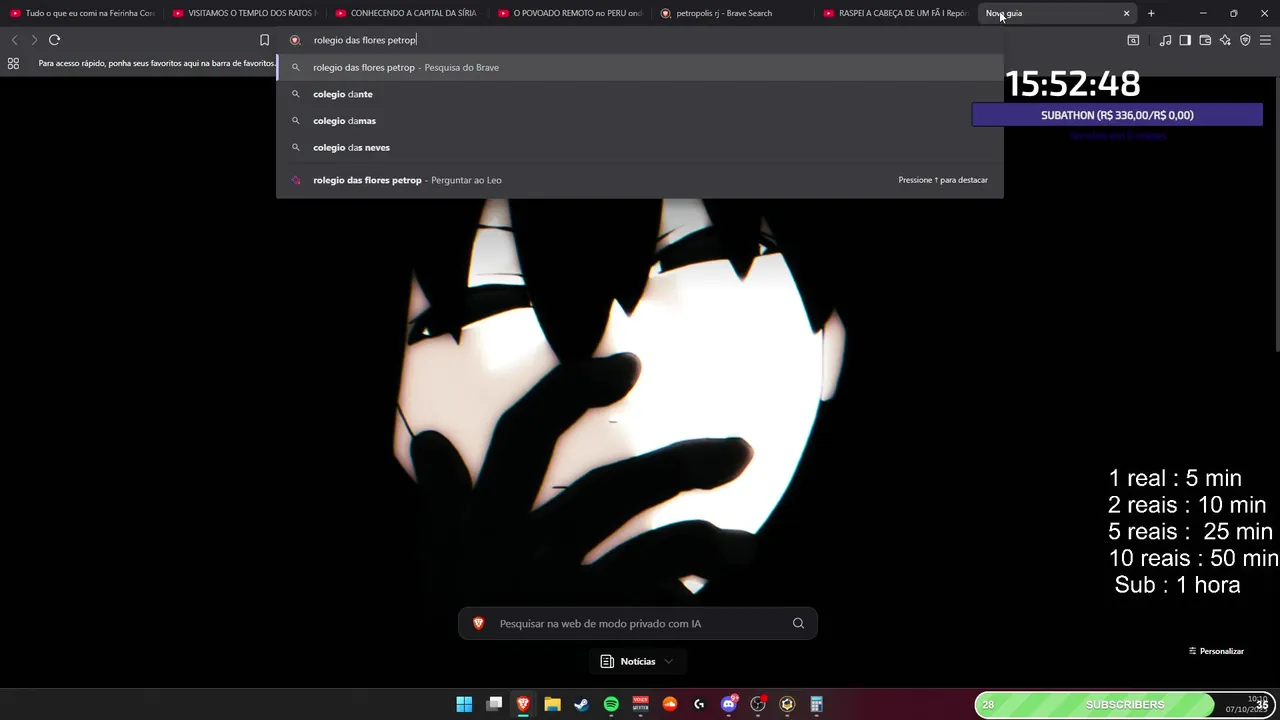The height and width of the screenshot is (720, 1280).
Task: Open Voicemeeter from the taskbar
Action: tap(640, 704)
